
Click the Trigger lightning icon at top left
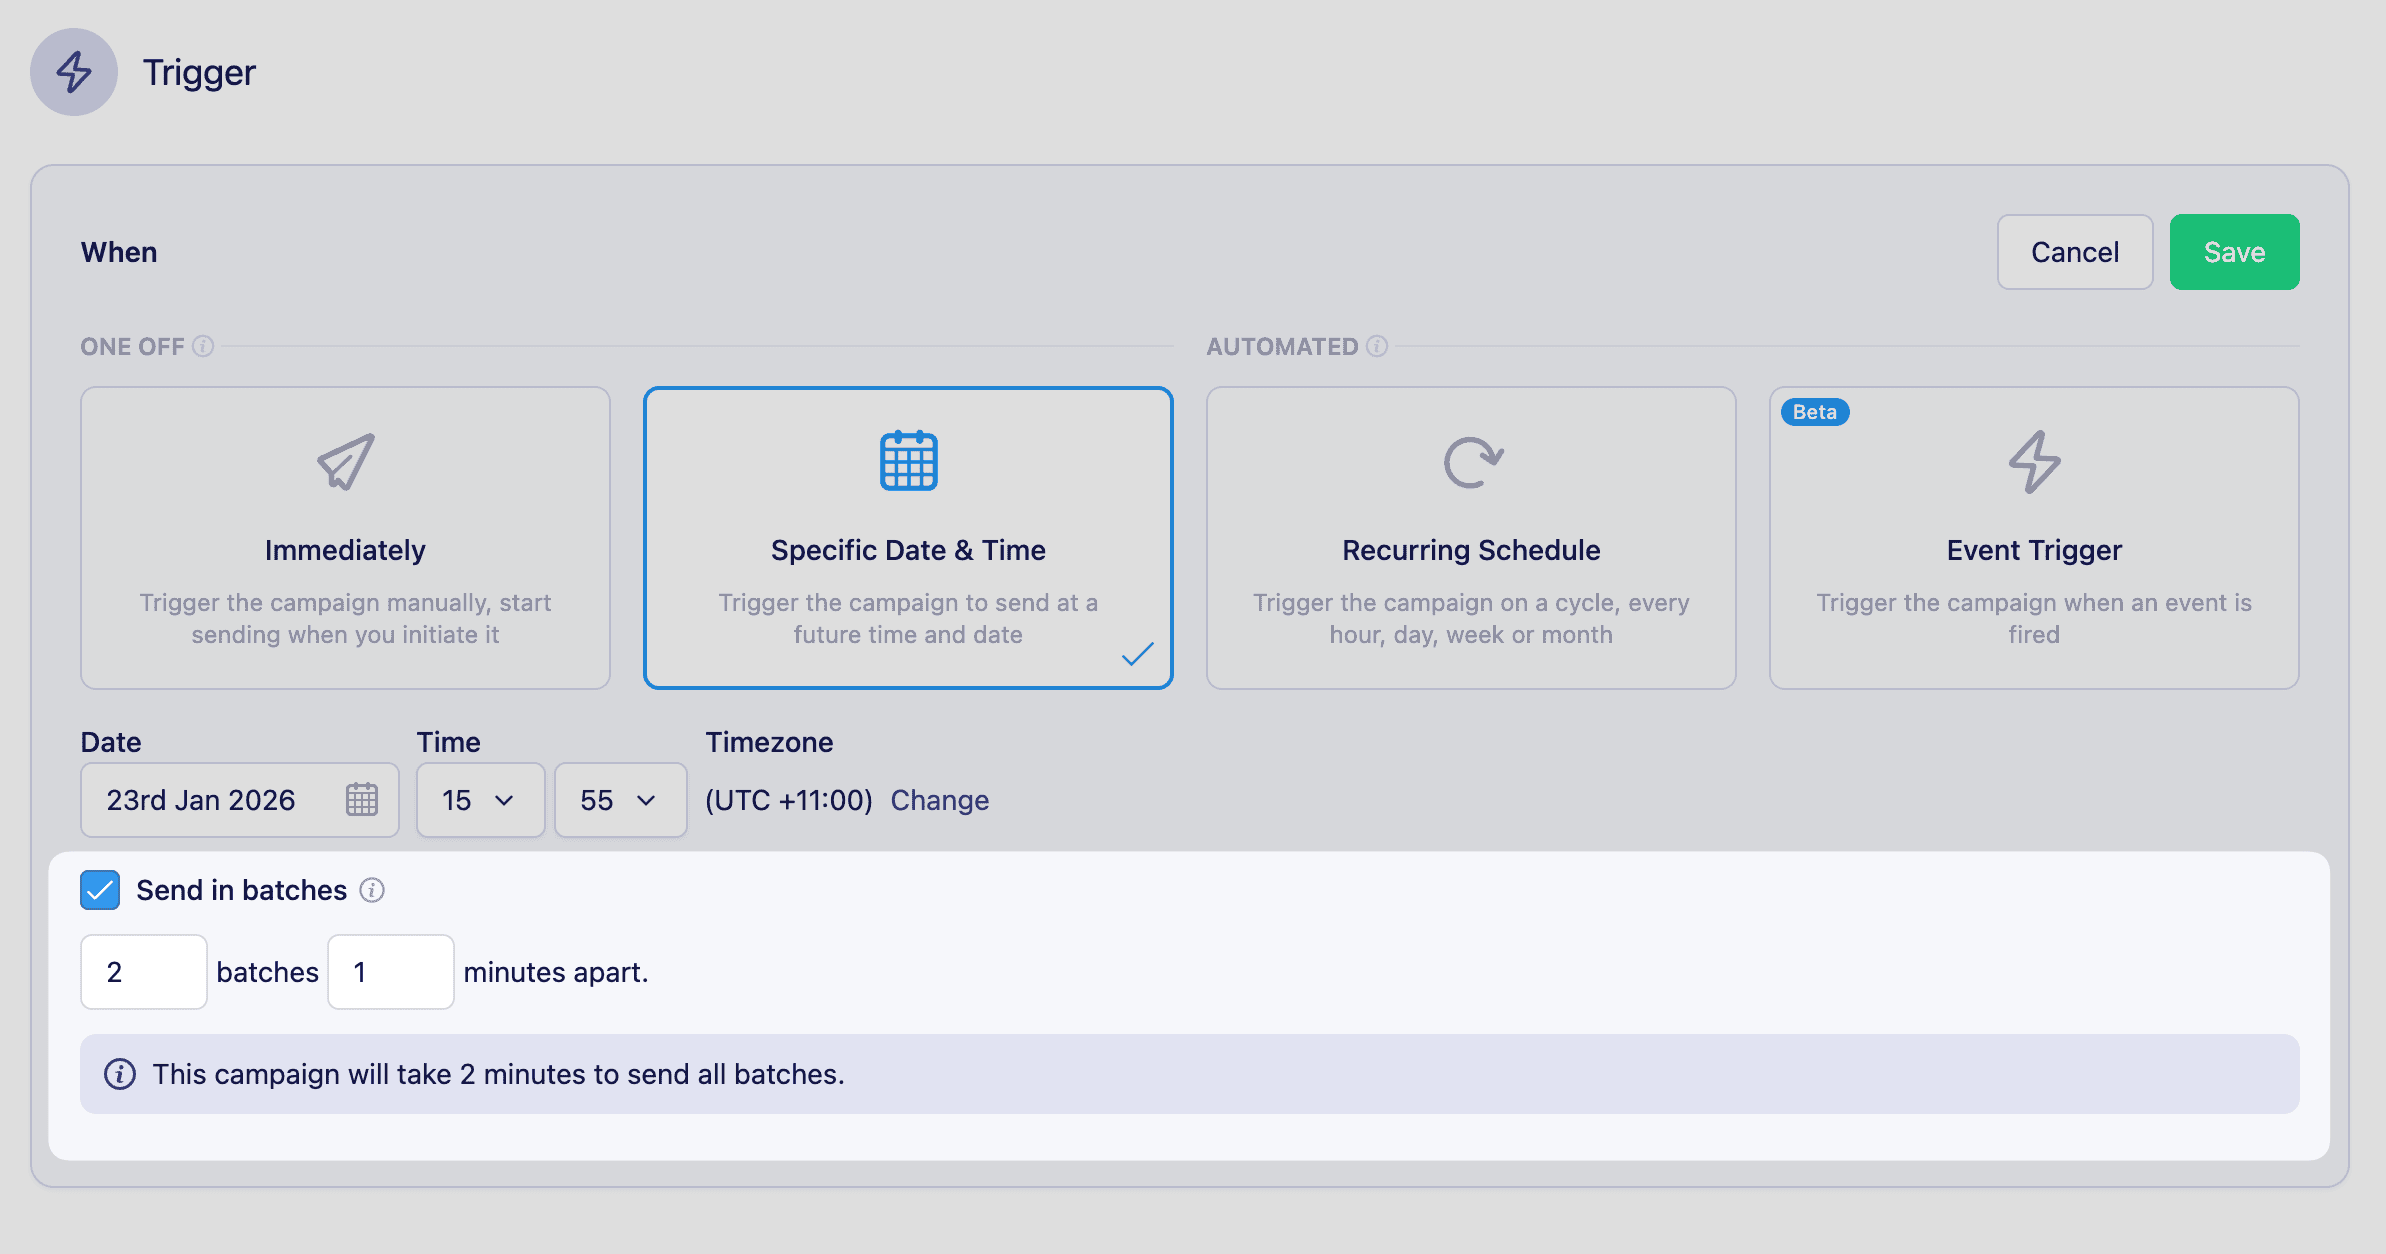click(x=73, y=72)
